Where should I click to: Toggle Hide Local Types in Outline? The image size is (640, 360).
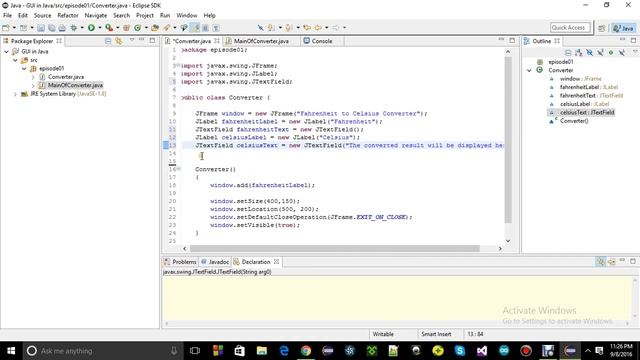pos(622,53)
